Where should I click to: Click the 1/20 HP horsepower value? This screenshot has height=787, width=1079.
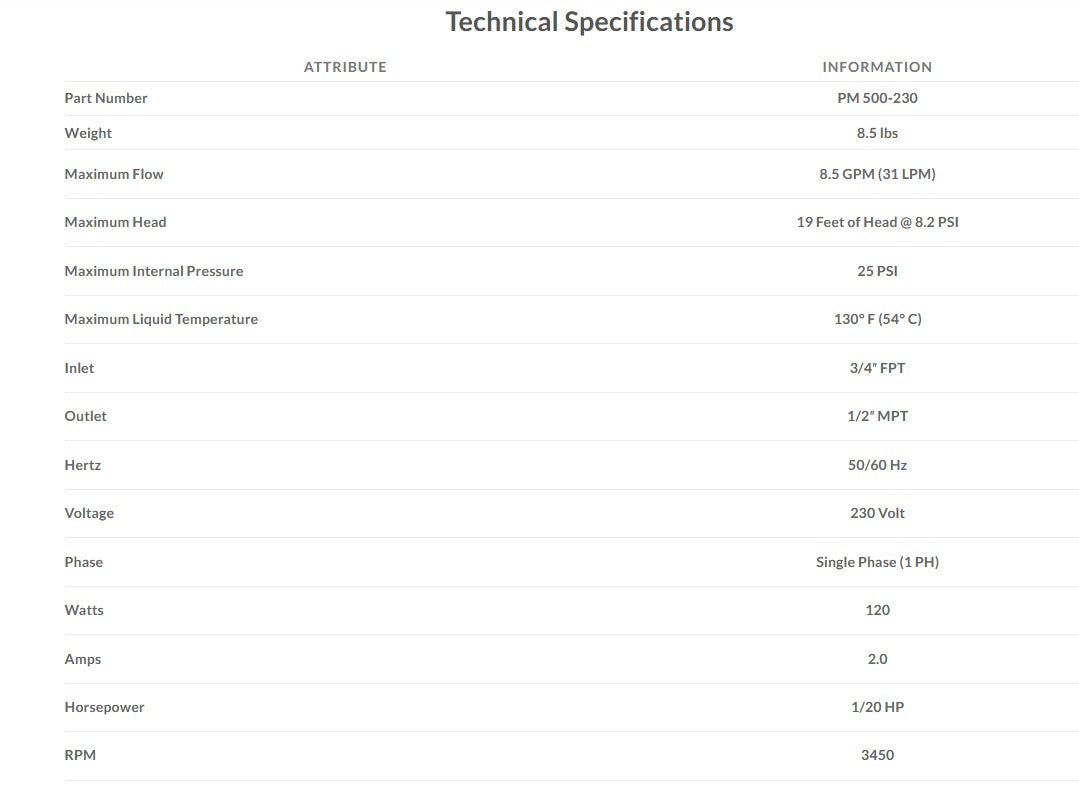click(x=877, y=707)
